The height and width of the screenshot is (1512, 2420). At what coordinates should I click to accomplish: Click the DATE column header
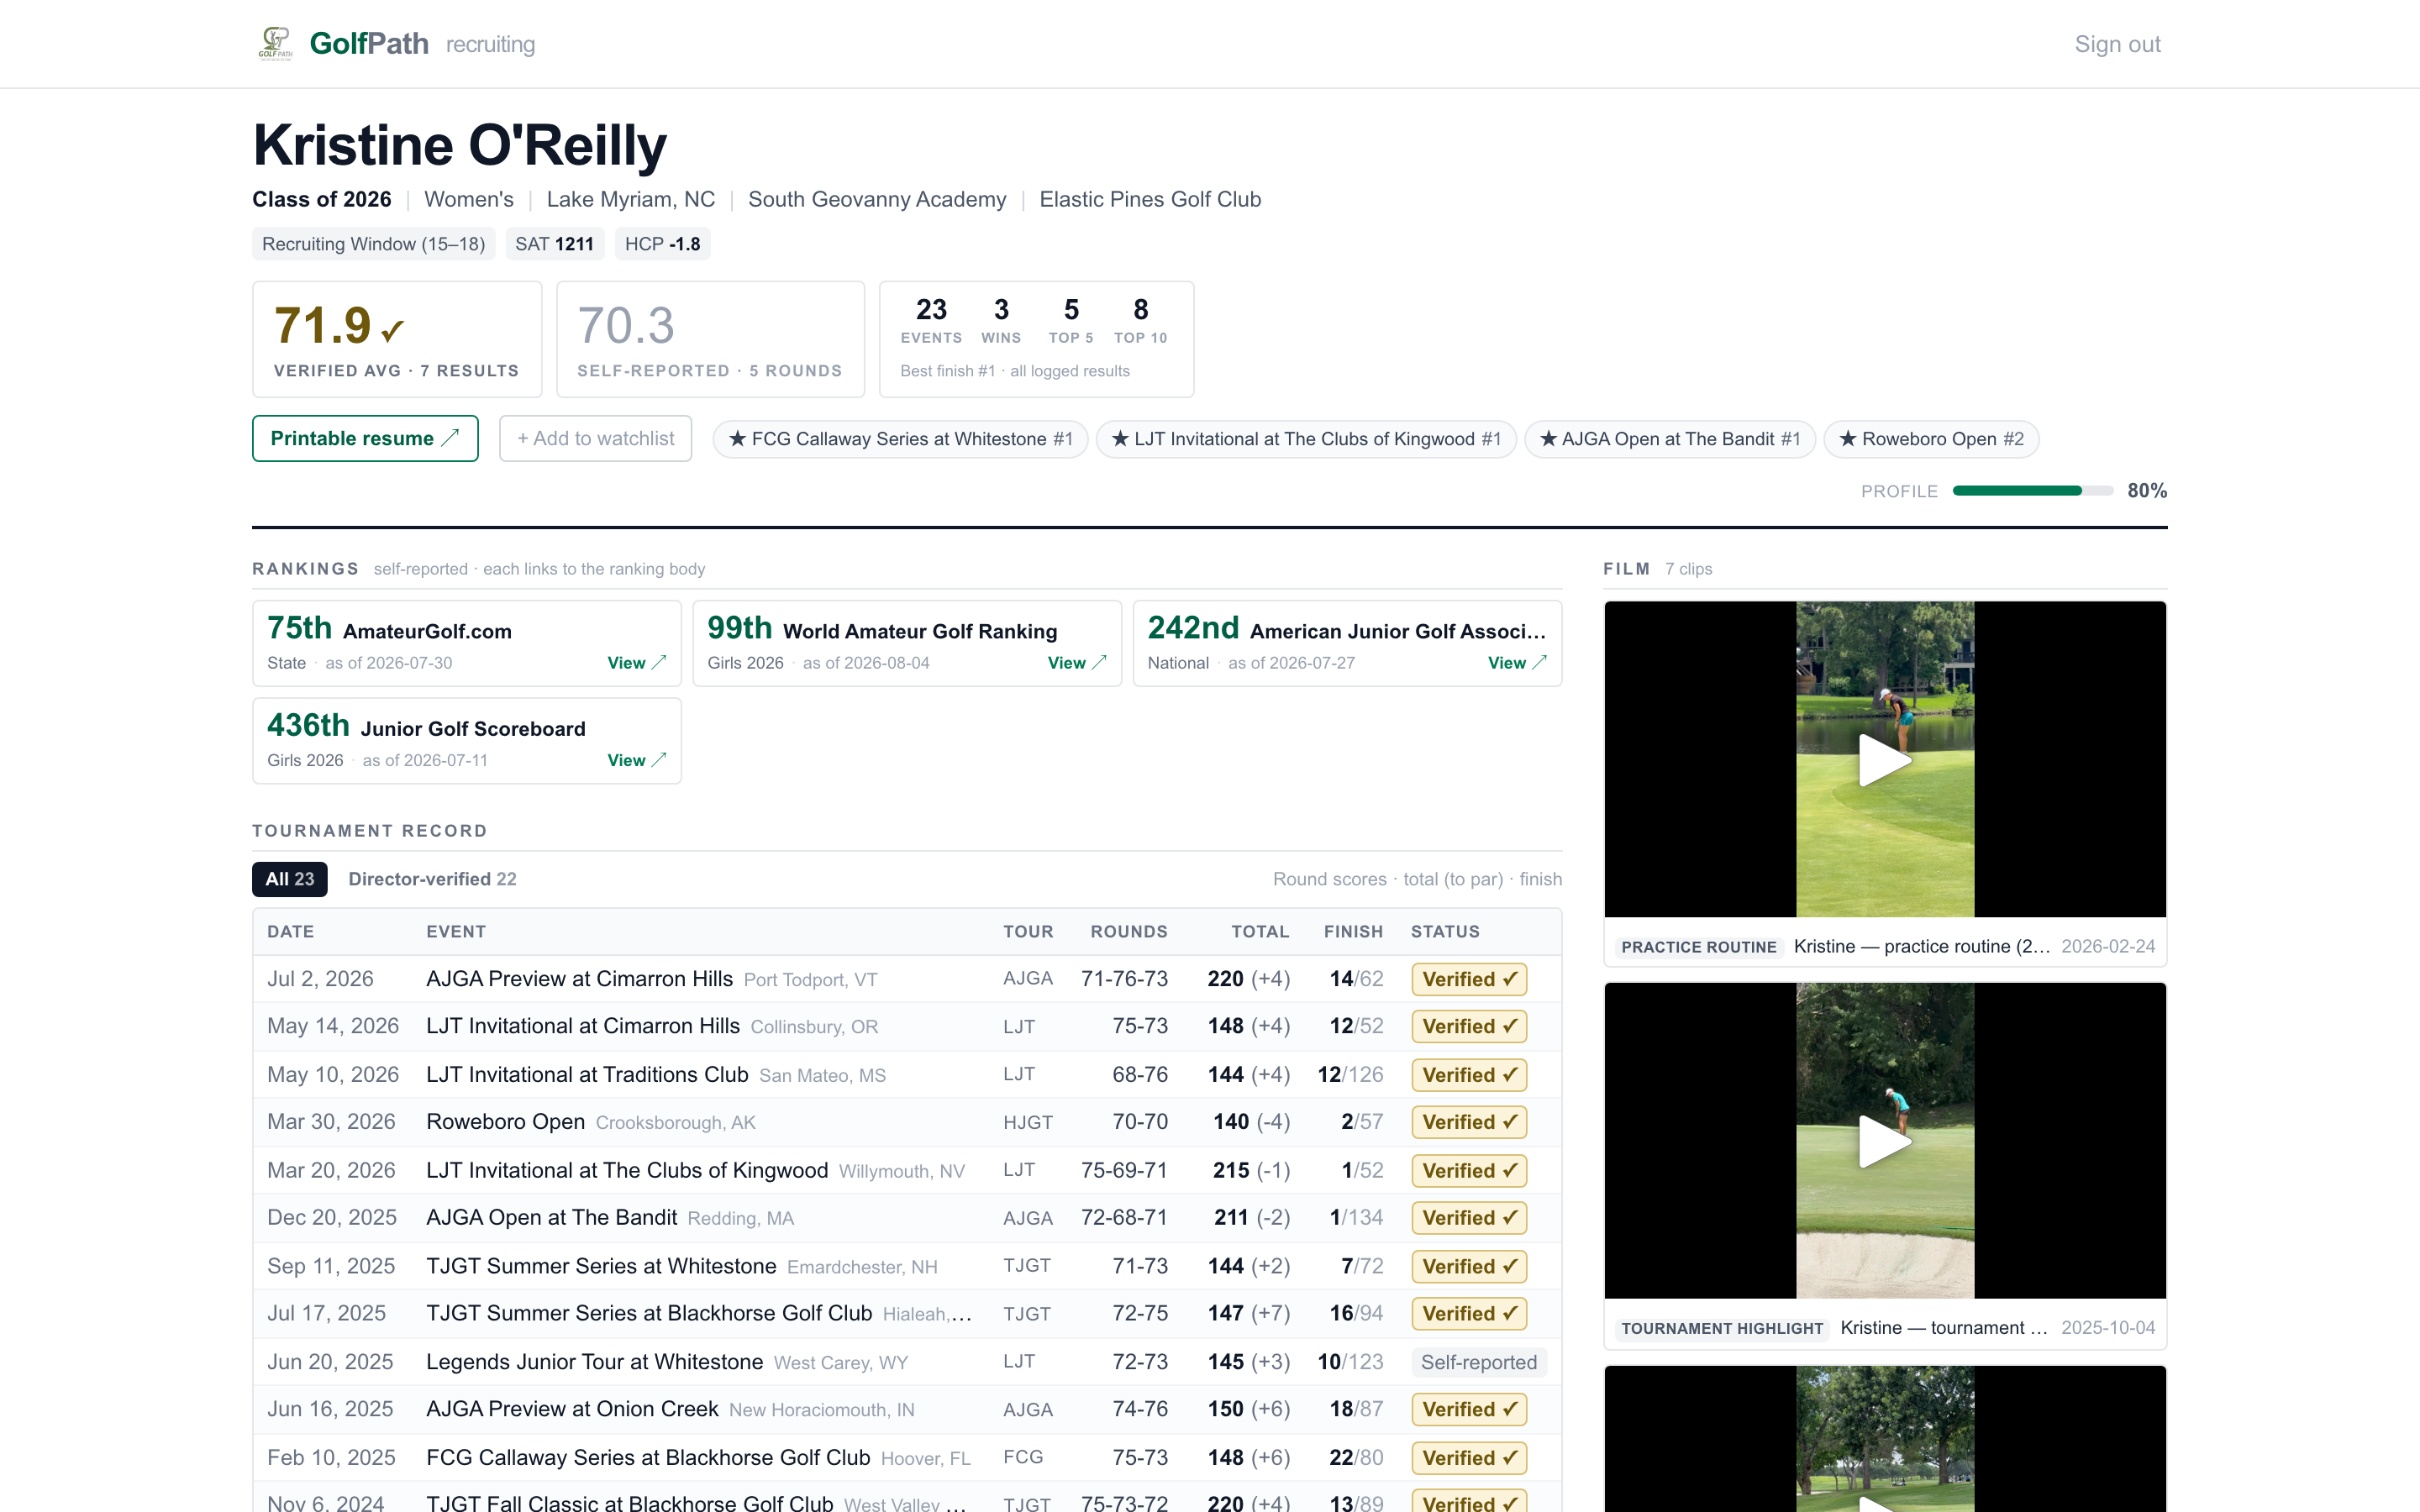coord(290,931)
